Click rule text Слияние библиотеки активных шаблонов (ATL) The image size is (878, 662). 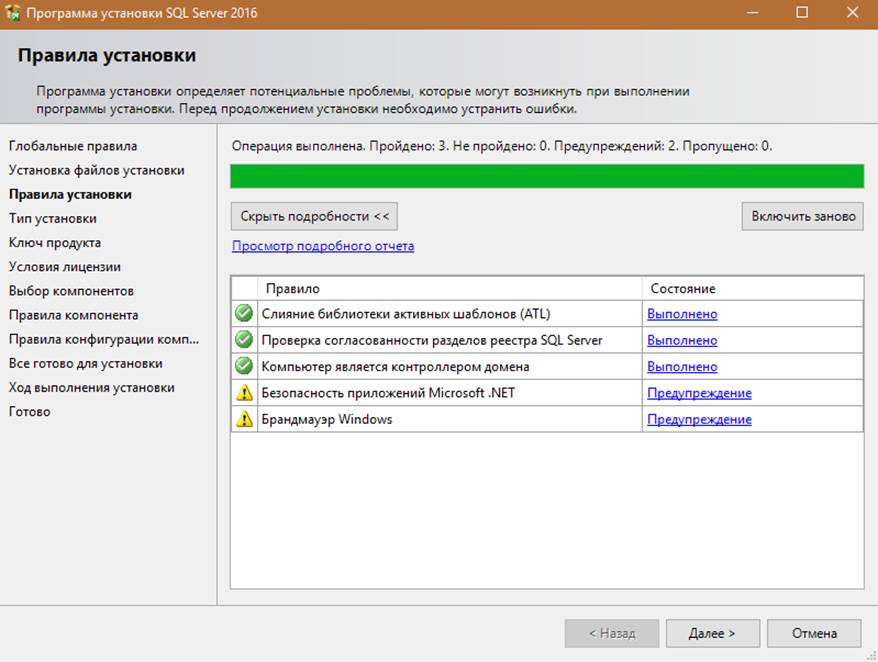(406, 314)
